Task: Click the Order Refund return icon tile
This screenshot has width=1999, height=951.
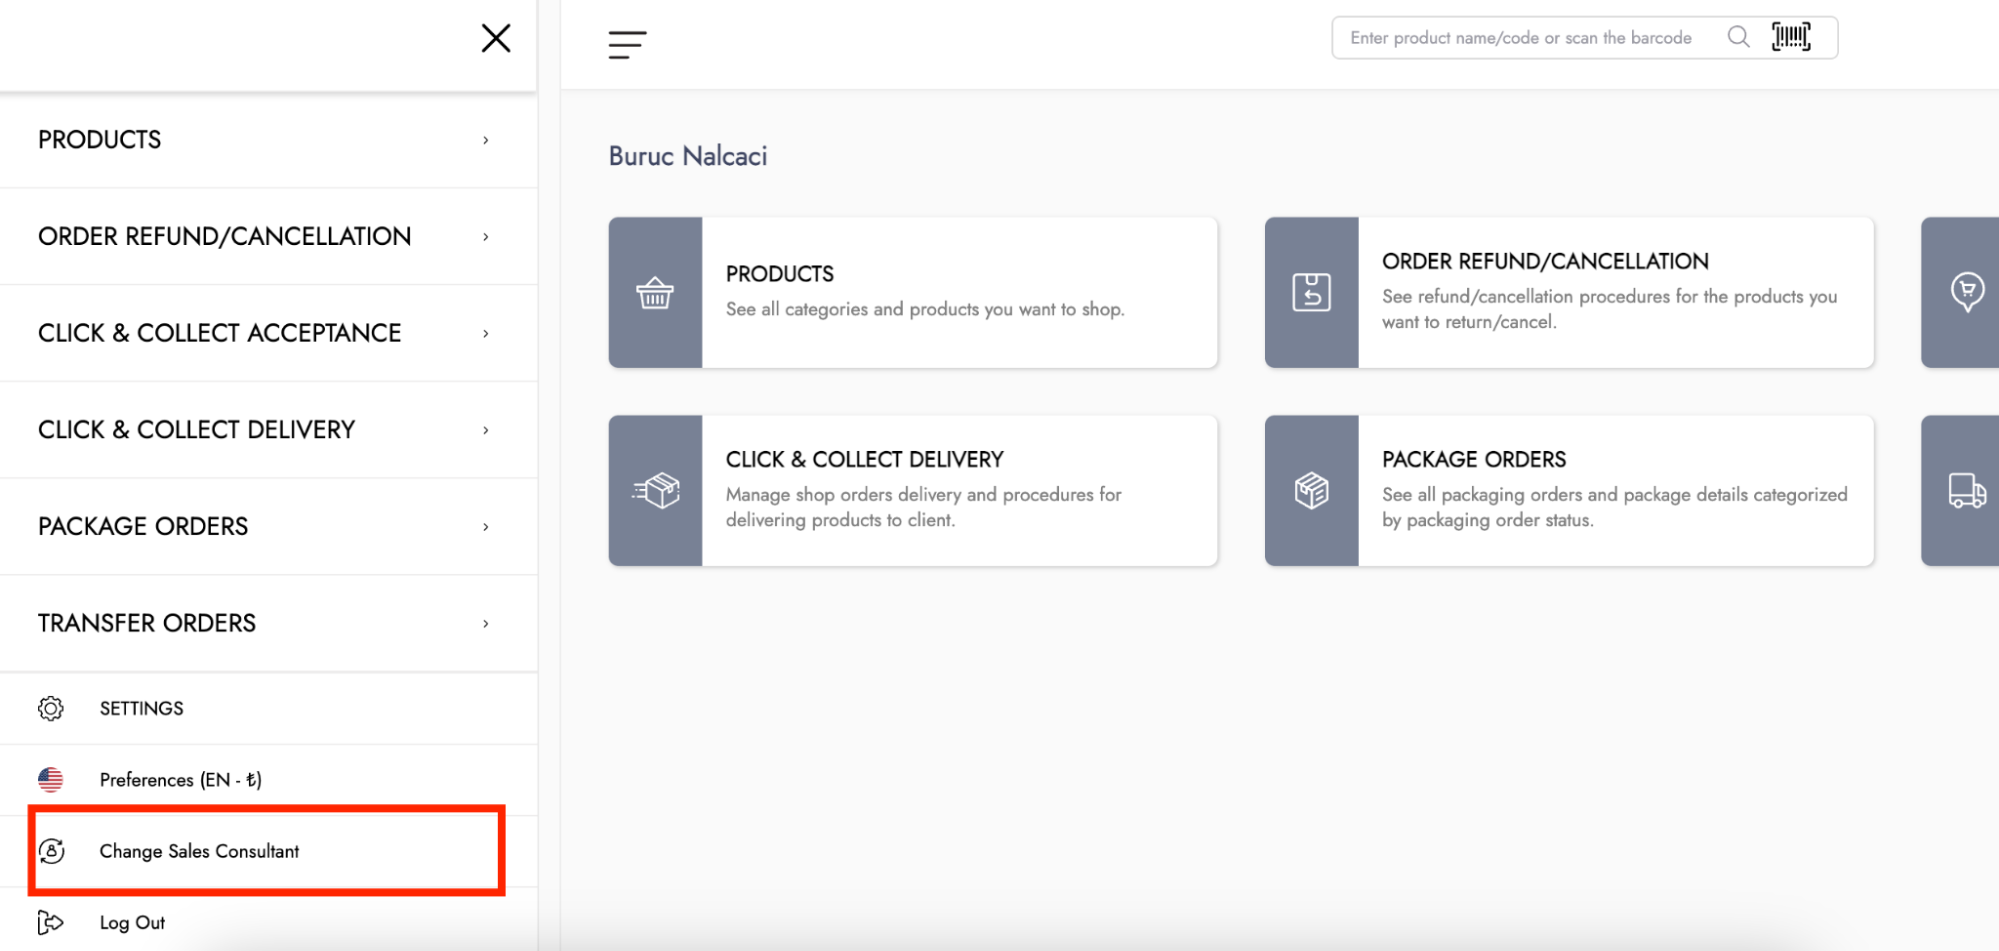Action: coord(1311,293)
